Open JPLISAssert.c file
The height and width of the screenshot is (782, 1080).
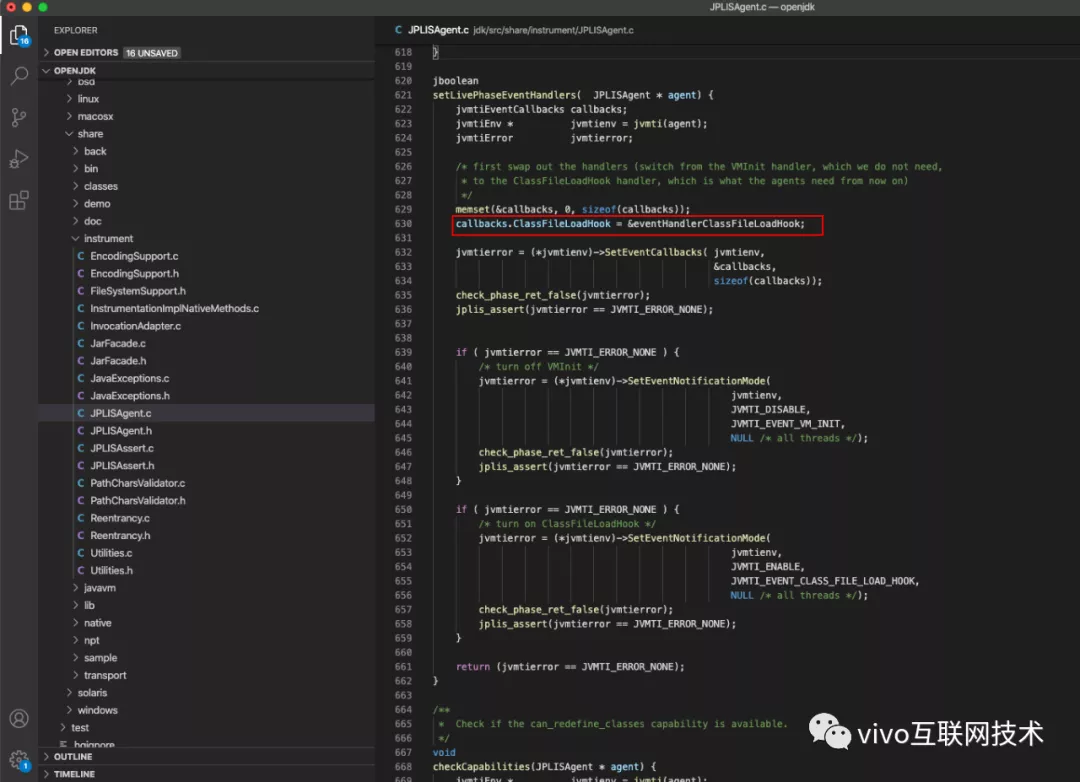pyautogui.click(x=122, y=448)
